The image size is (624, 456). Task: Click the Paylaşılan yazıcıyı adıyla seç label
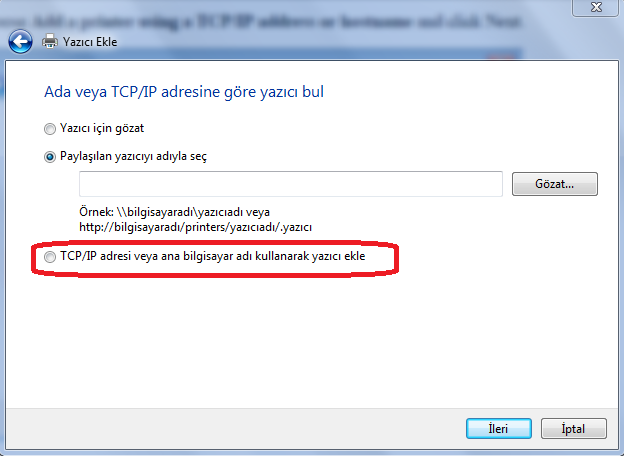(133, 156)
